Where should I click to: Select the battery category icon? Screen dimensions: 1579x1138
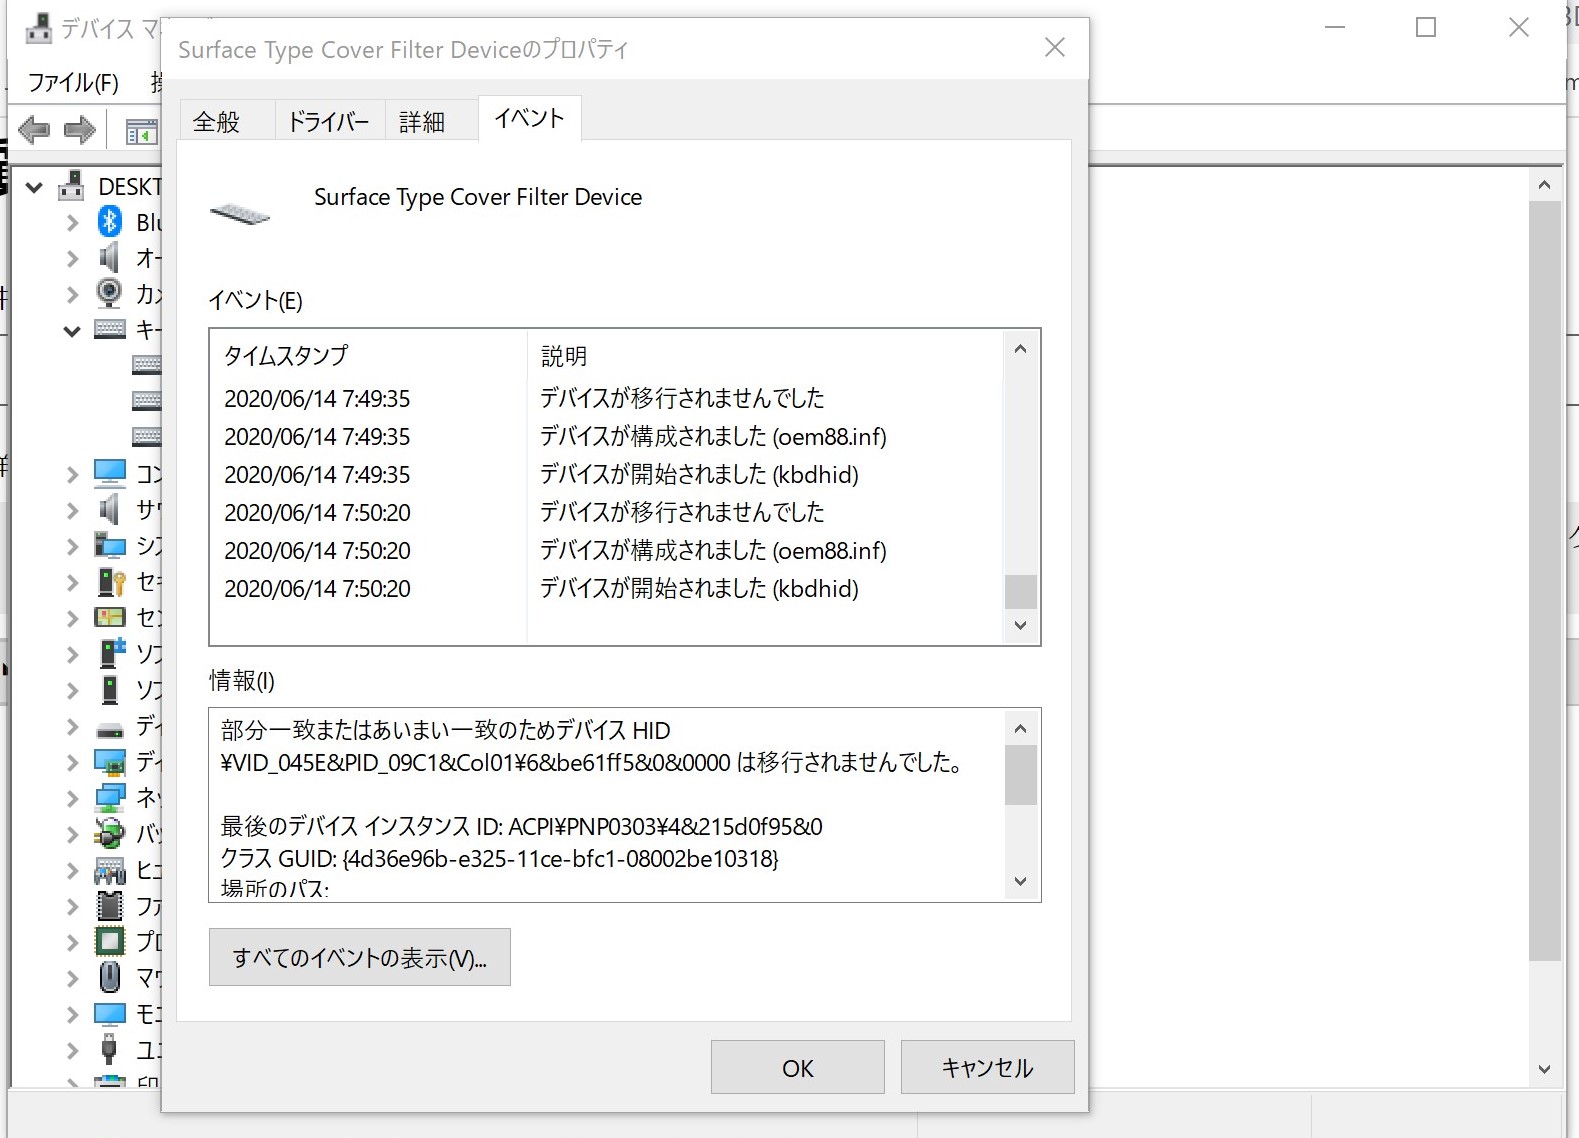point(110,833)
